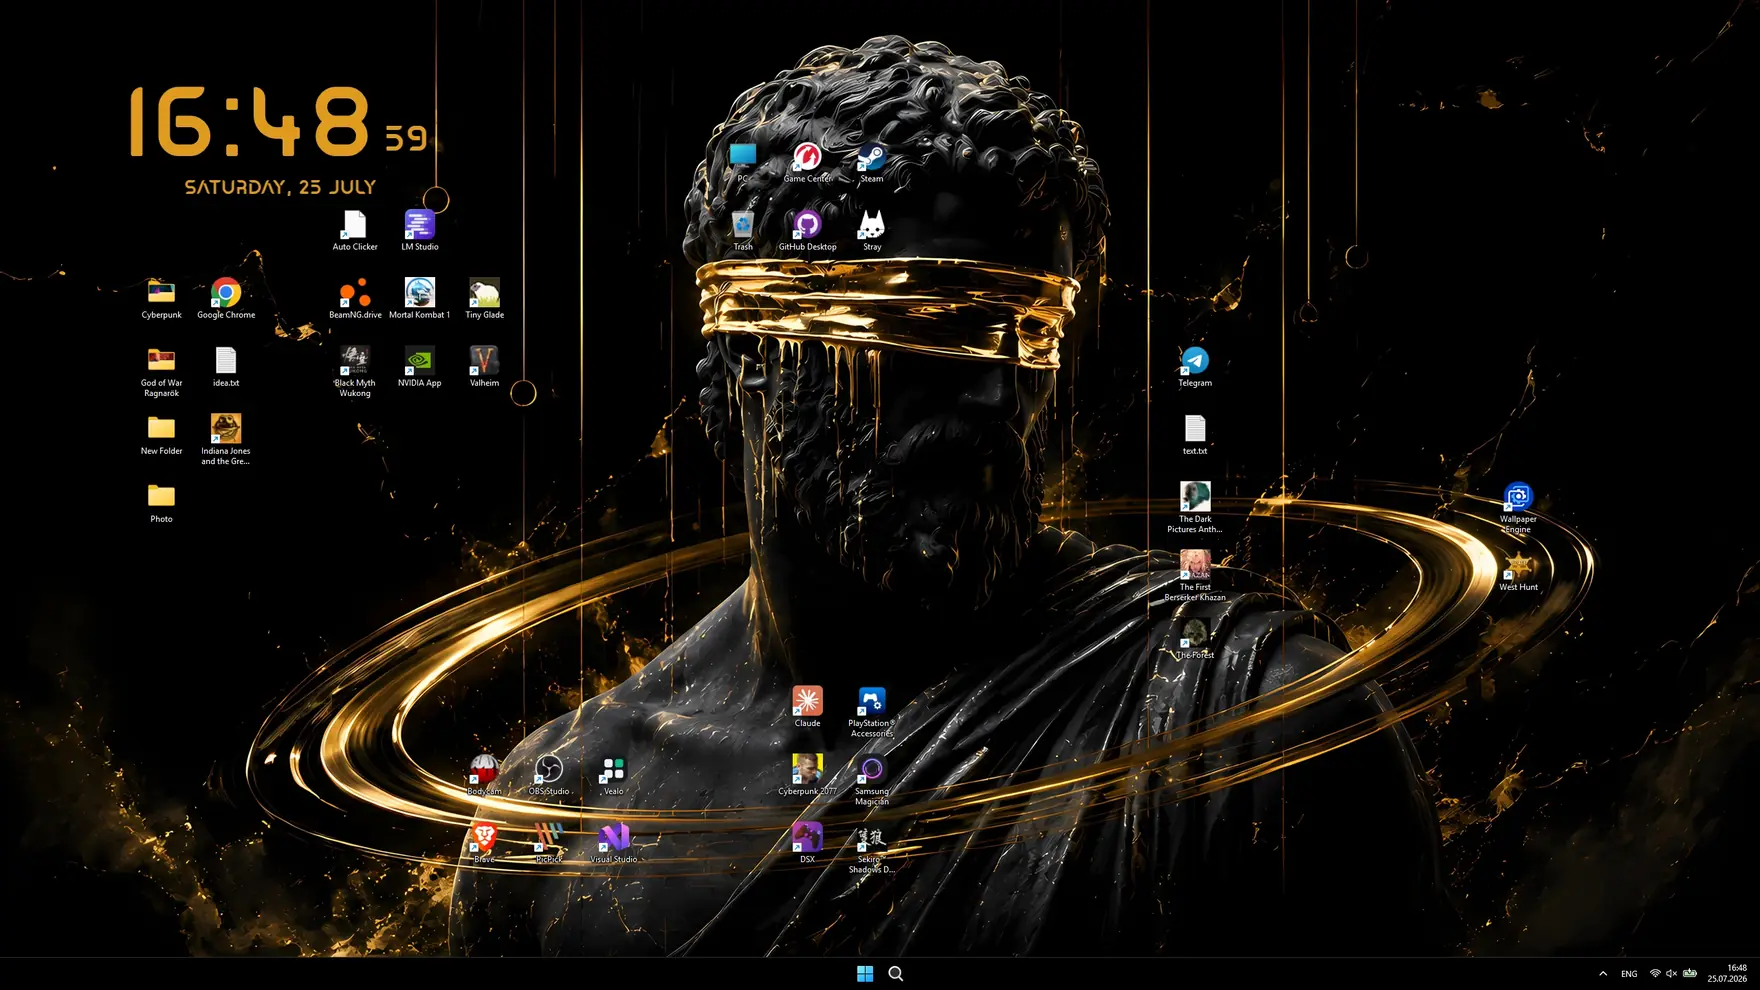
Task: Click the battery tray icon
Action: 1690,974
